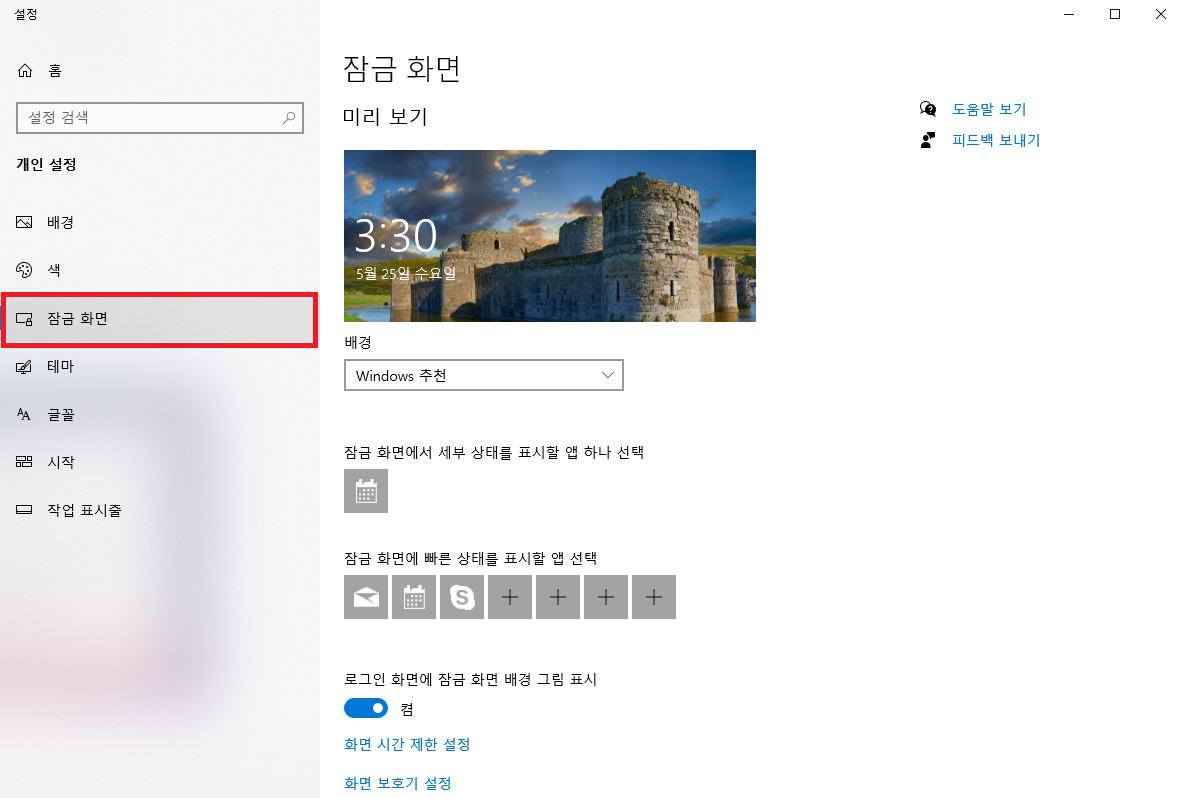Click the Calendar quick status tile
This screenshot has height=798, width=1181.
(x=414, y=598)
